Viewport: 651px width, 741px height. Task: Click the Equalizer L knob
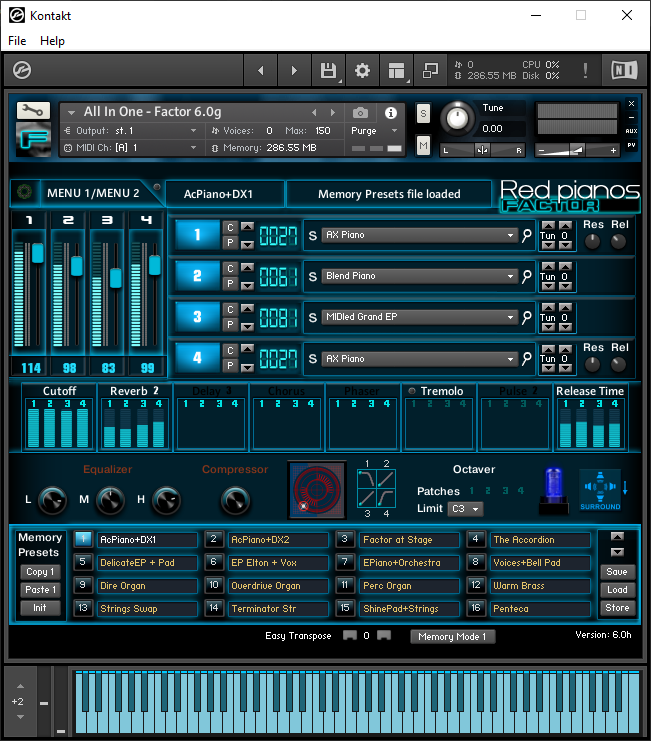tap(52, 500)
